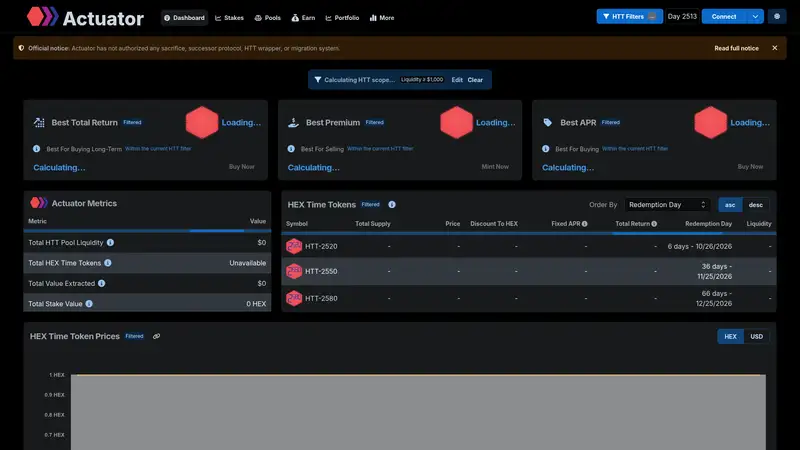Click Buy Now in Best Total Return card
The width and height of the screenshot is (800, 450).
[x=241, y=167]
